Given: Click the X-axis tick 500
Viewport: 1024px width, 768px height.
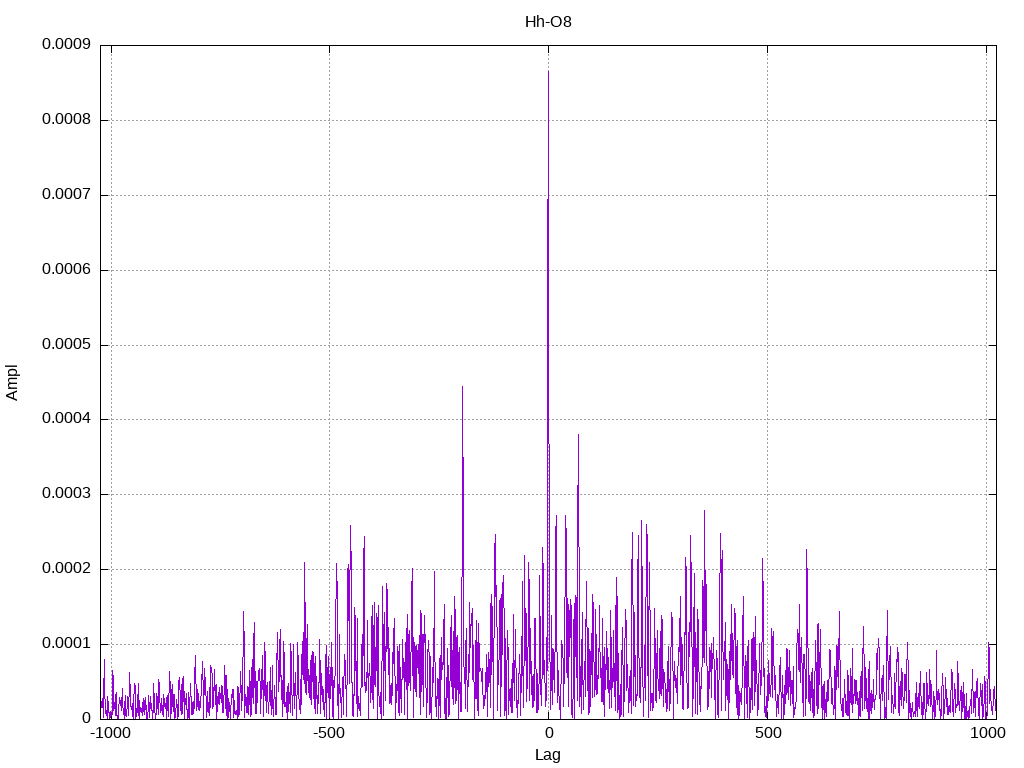Looking at the screenshot, I should click(x=768, y=733).
